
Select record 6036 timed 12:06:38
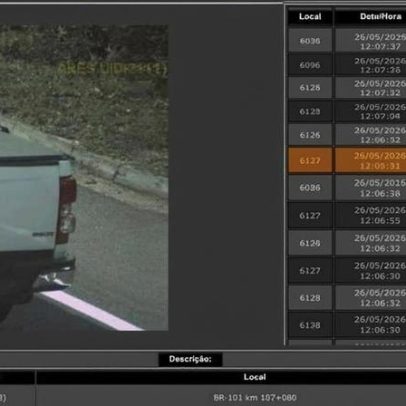[347, 188]
